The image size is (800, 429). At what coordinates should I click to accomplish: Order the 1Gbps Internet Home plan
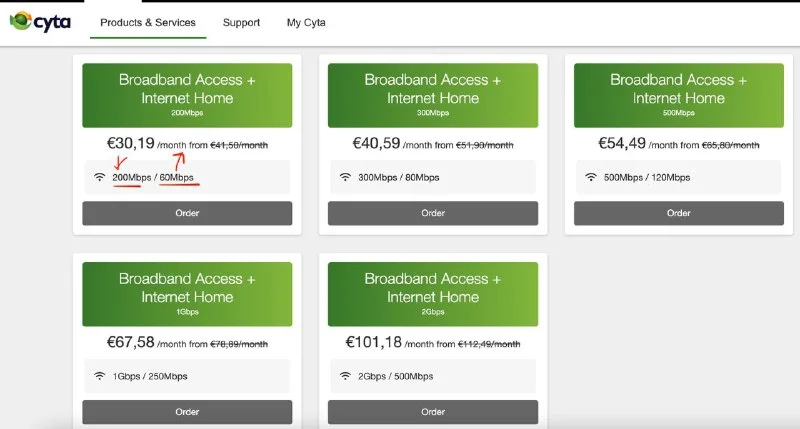pos(187,412)
